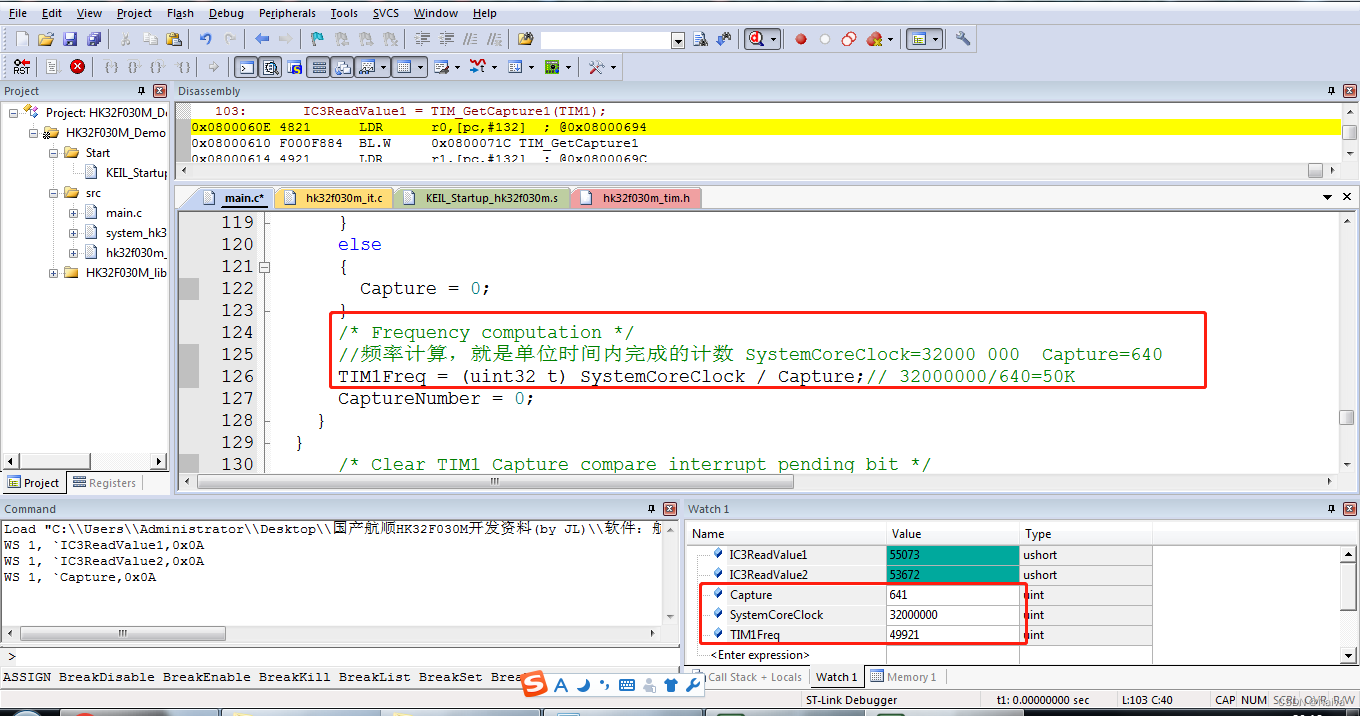Expand the main.c node in the Project tree
The height and width of the screenshot is (716, 1360).
pyautogui.click(x=73, y=212)
